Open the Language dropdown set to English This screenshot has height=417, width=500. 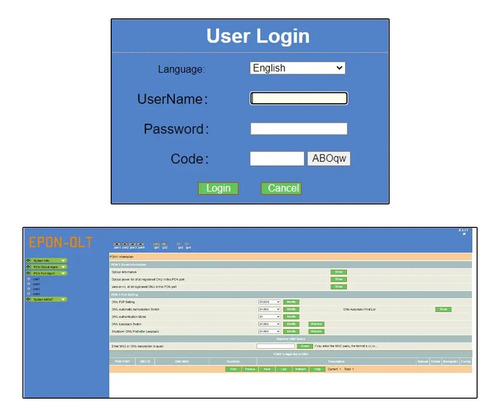pos(297,68)
